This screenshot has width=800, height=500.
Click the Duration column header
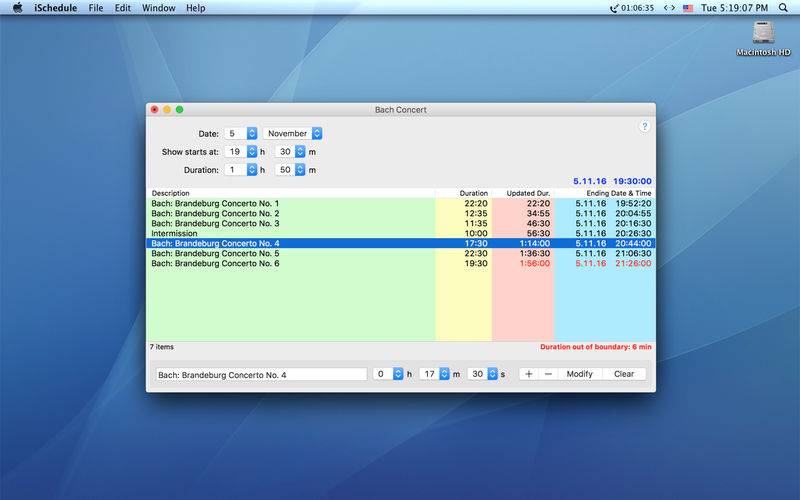(x=463, y=193)
